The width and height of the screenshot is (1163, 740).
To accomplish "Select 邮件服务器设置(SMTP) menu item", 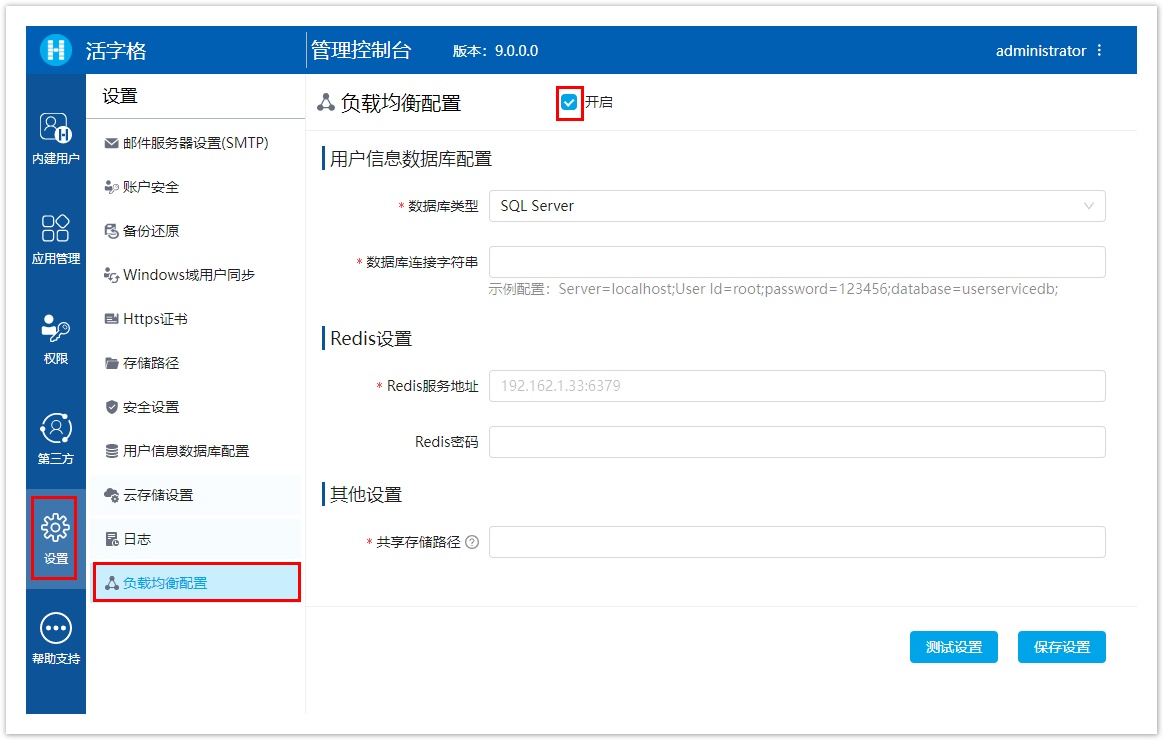I will pyautogui.click(x=196, y=143).
